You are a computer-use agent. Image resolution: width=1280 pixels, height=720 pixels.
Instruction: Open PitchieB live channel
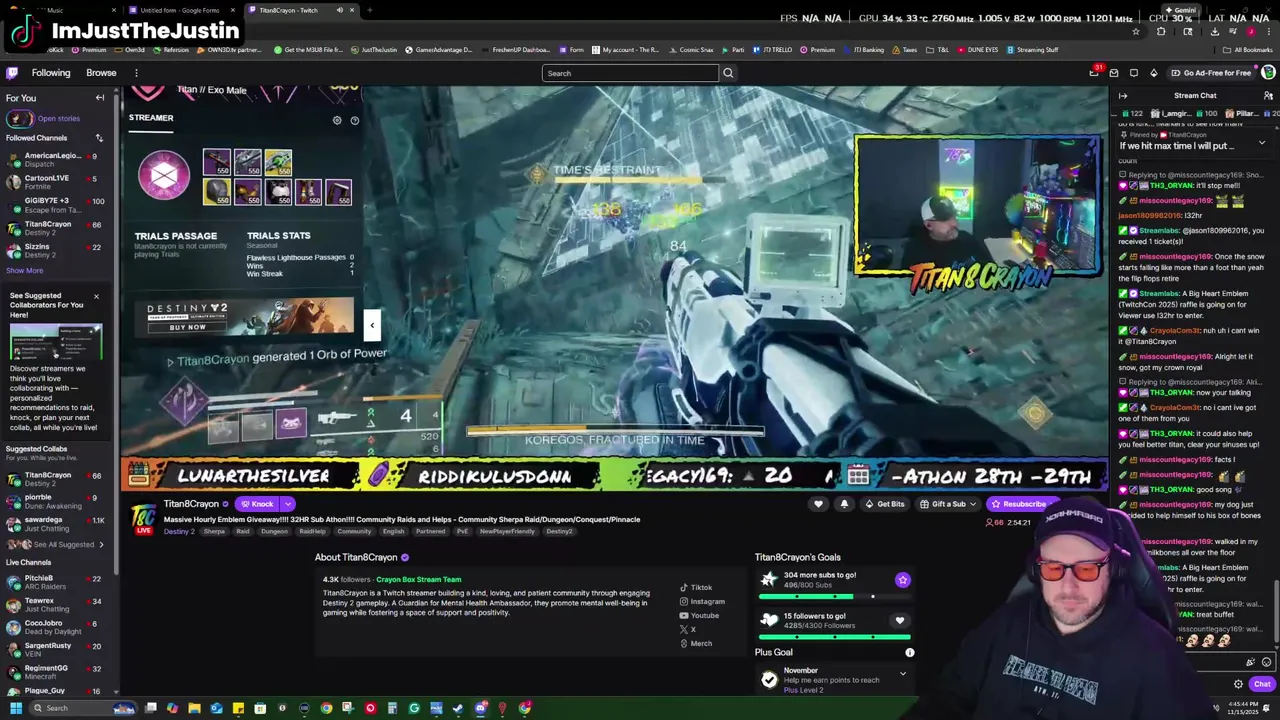[54, 583]
